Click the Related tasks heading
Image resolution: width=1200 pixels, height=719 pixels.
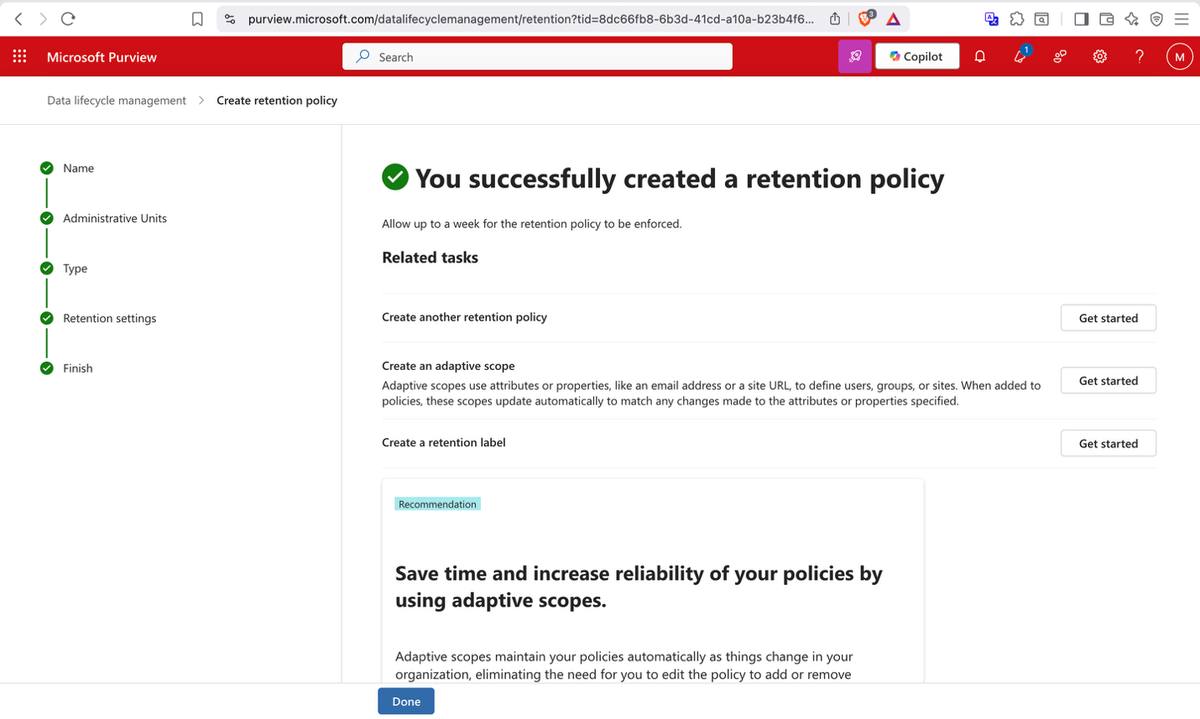(x=430, y=257)
